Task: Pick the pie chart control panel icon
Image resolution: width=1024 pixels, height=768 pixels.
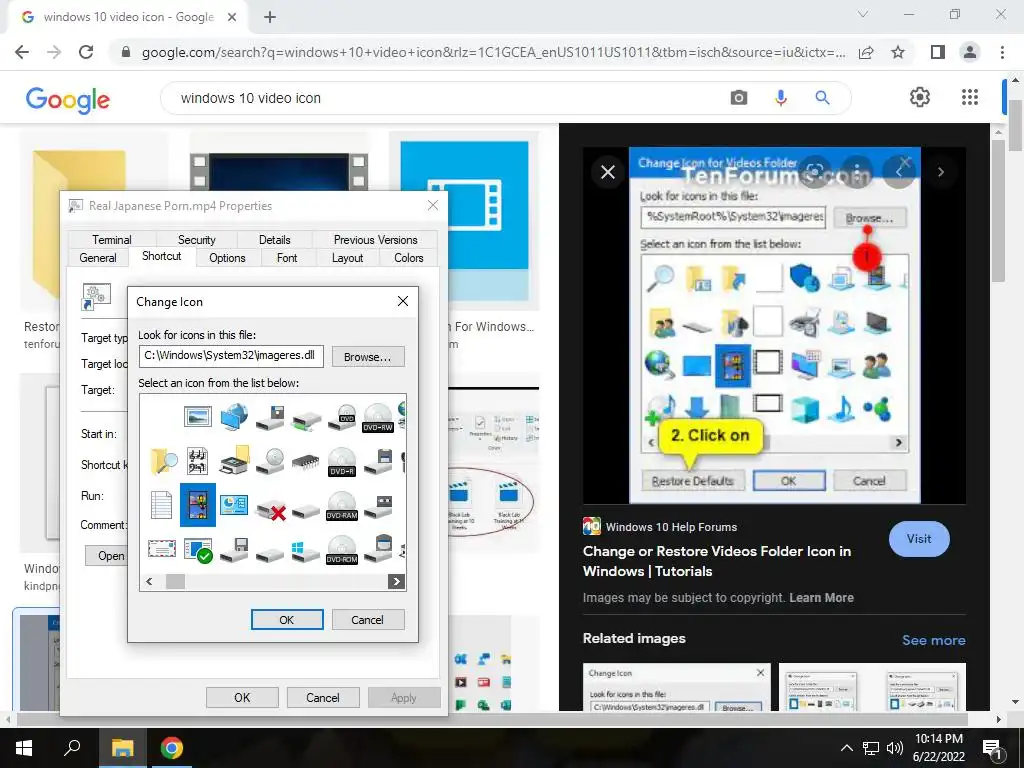Action: point(233,505)
